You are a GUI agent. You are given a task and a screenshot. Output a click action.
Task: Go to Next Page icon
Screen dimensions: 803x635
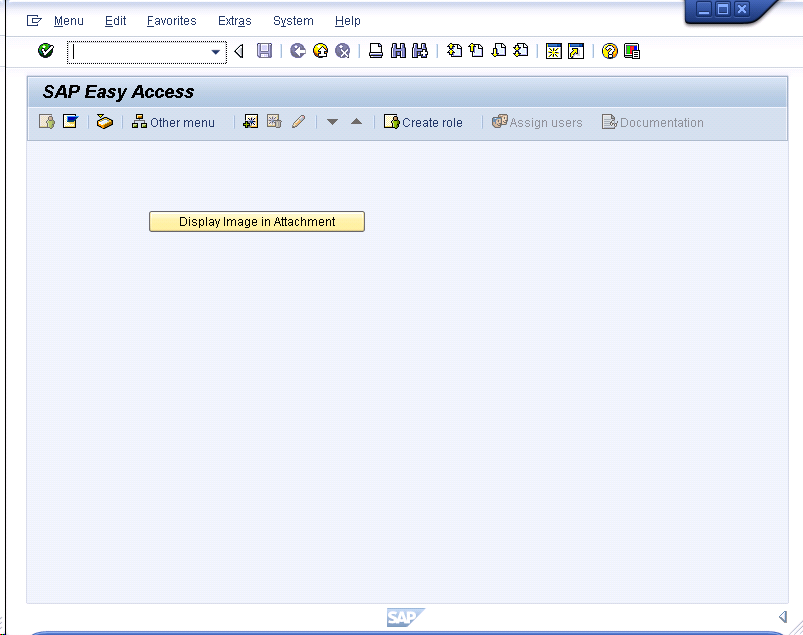(499, 51)
